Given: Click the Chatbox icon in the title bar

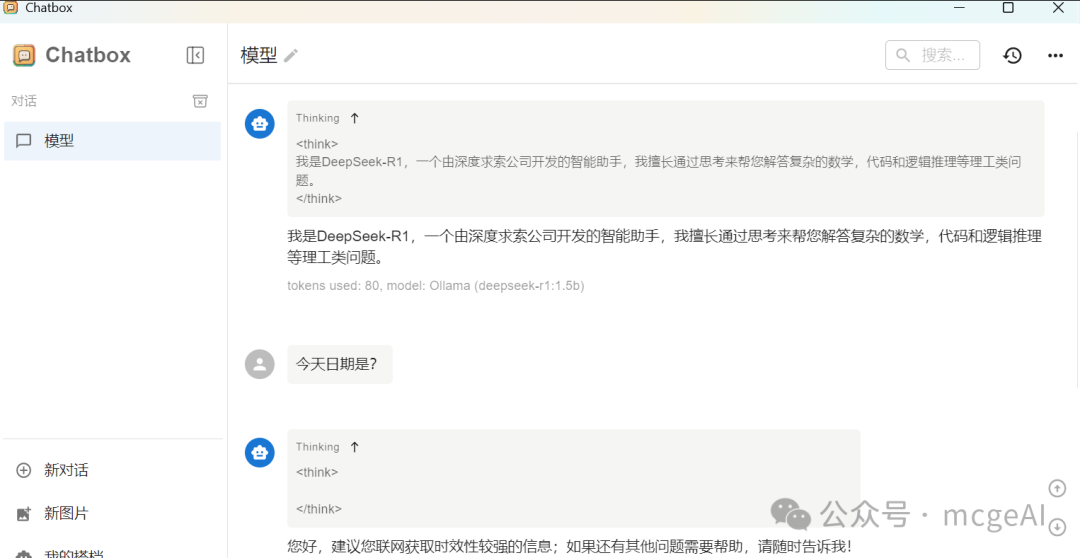Looking at the screenshot, I should pyautogui.click(x=10, y=8).
